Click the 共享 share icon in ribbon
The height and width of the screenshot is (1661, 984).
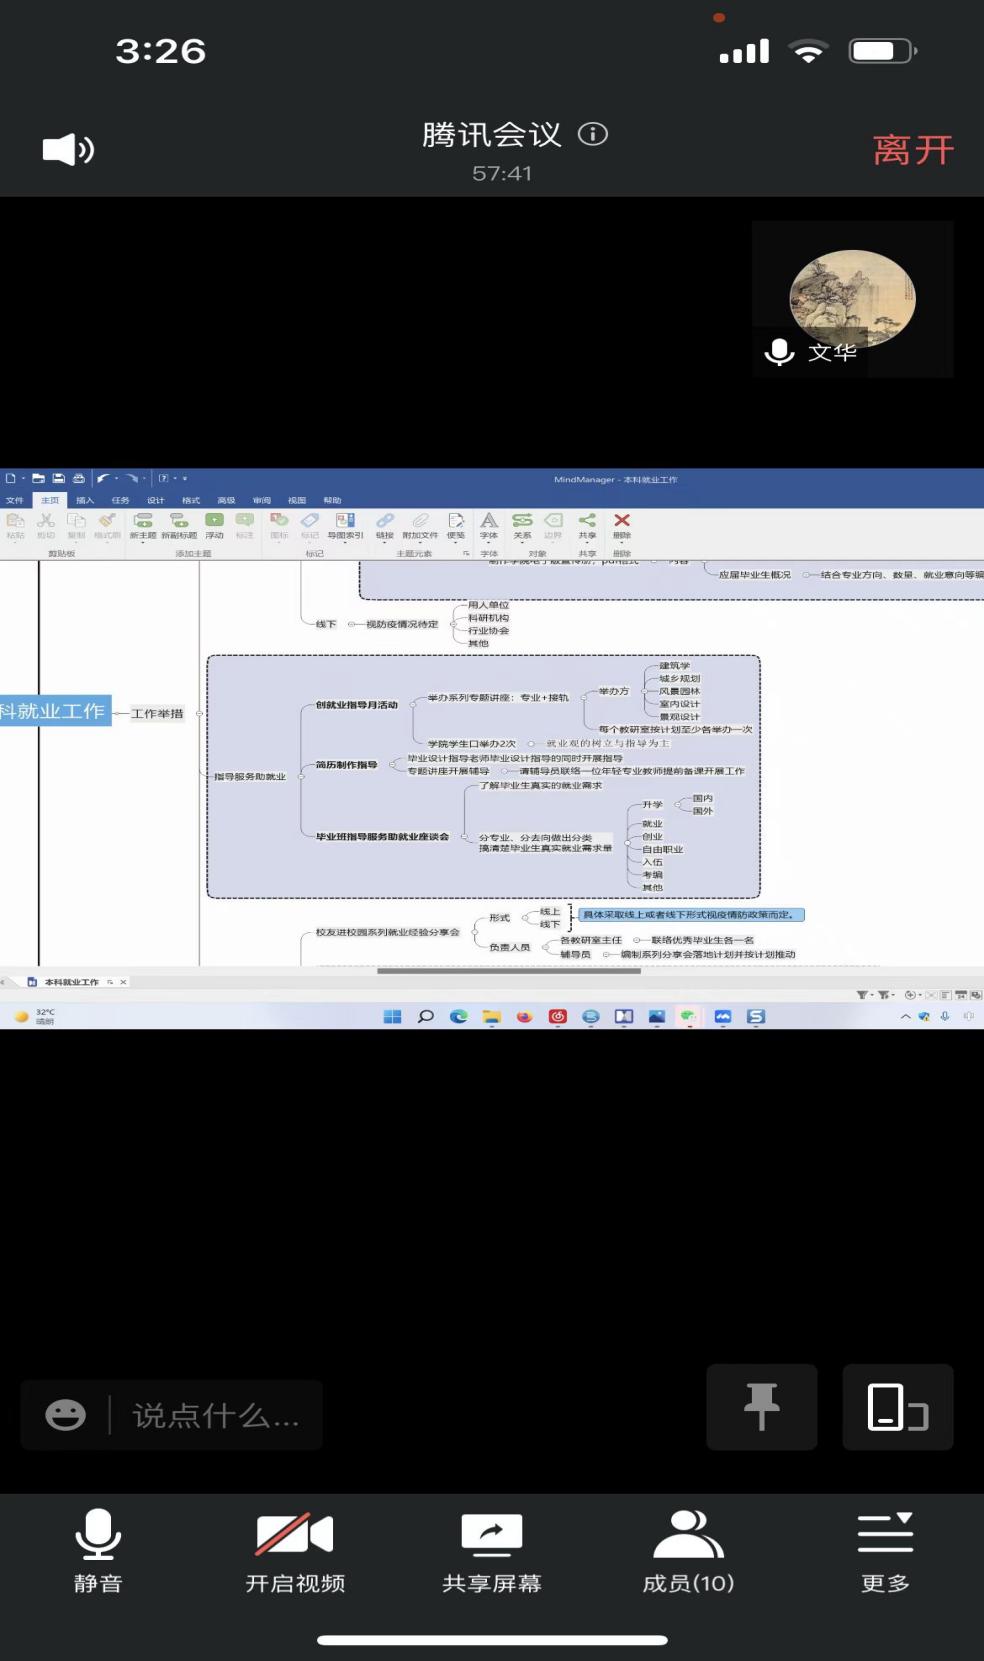587,524
